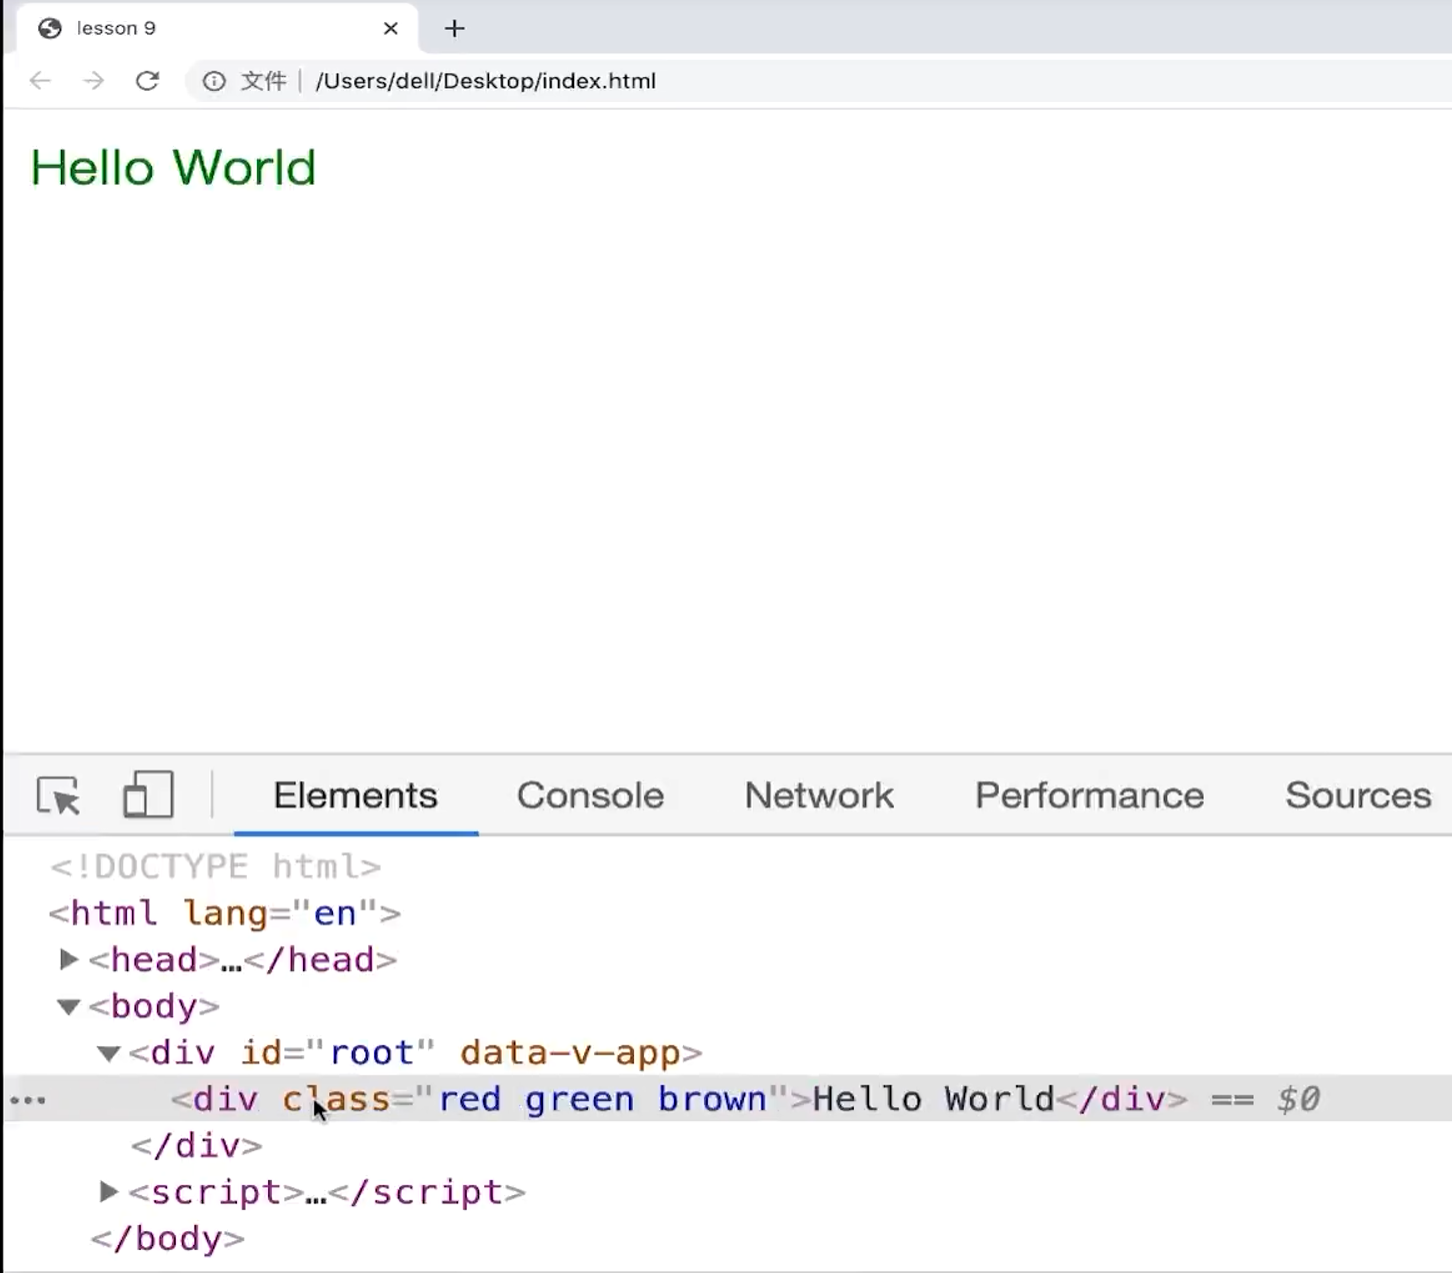Image resolution: width=1452 pixels, height=1273 pixels.
Task: Switch to the Elements tab
Action: pyautogui.click(x=356, y=796)
